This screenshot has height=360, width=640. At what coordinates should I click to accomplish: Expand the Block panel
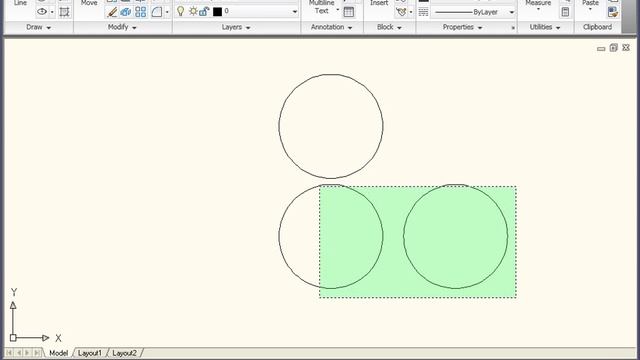tap(389, 27)
